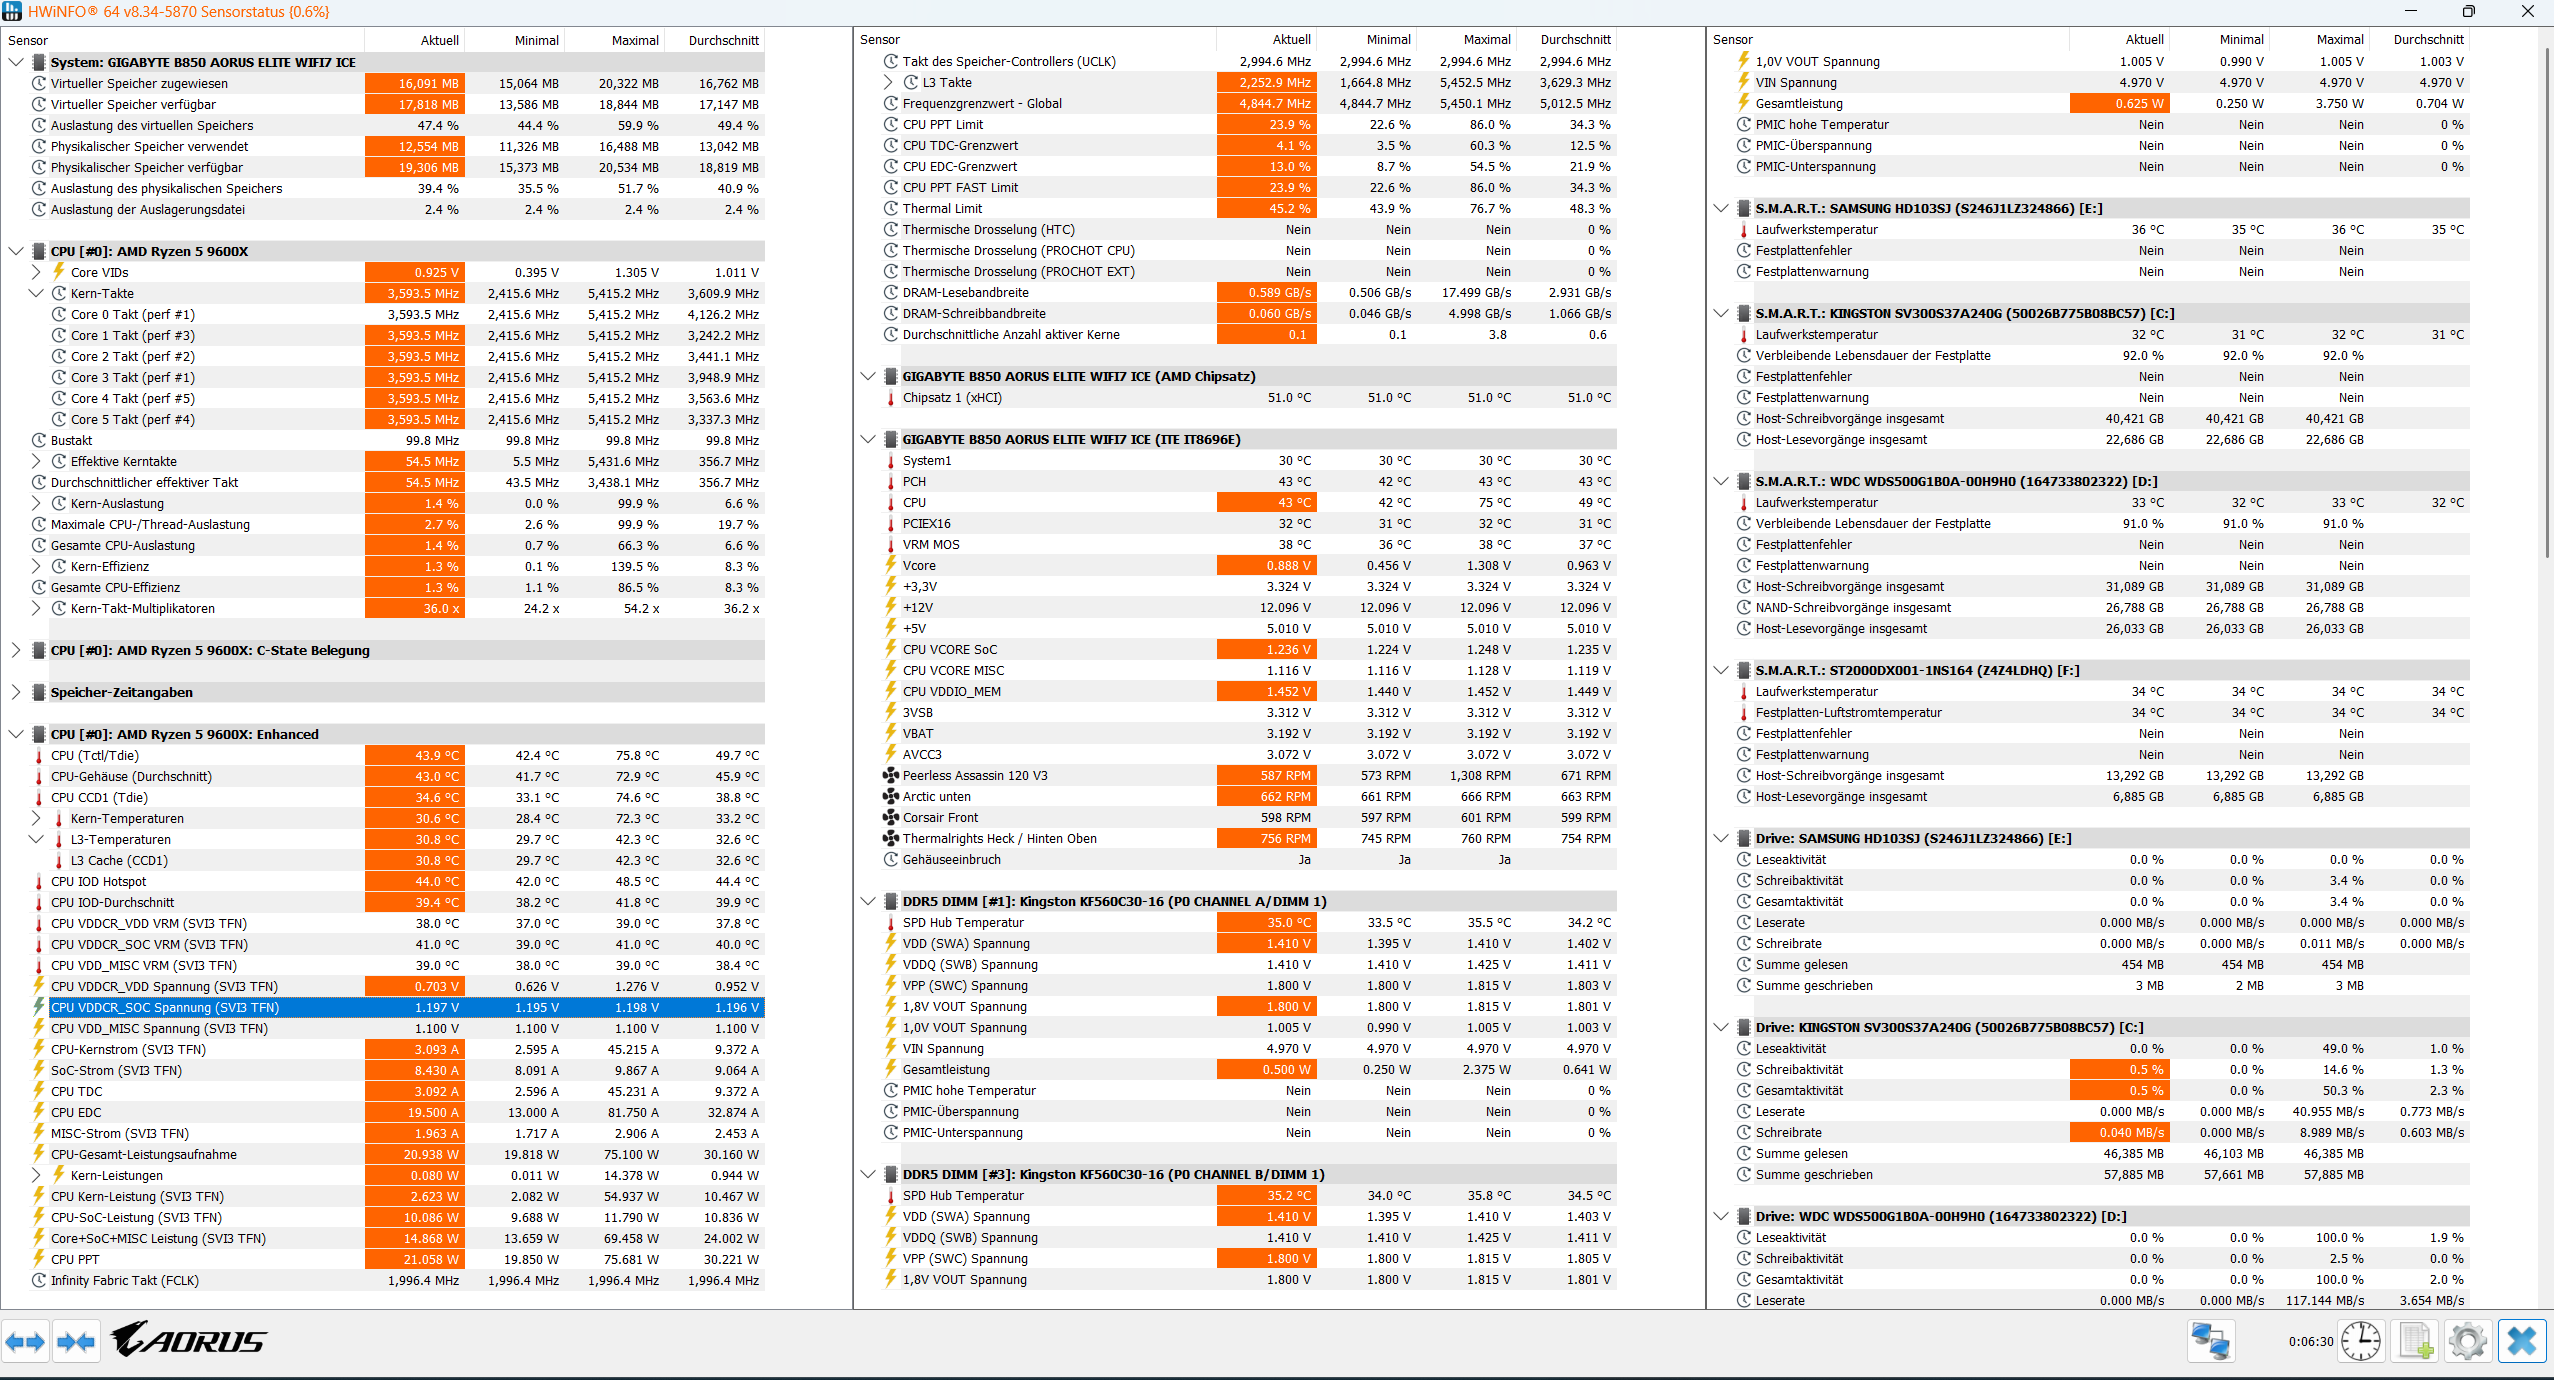This screenshot has width=2554, height=1380.
Task: Expand the Kern-Auslastung row
Action: coord(36,504)
